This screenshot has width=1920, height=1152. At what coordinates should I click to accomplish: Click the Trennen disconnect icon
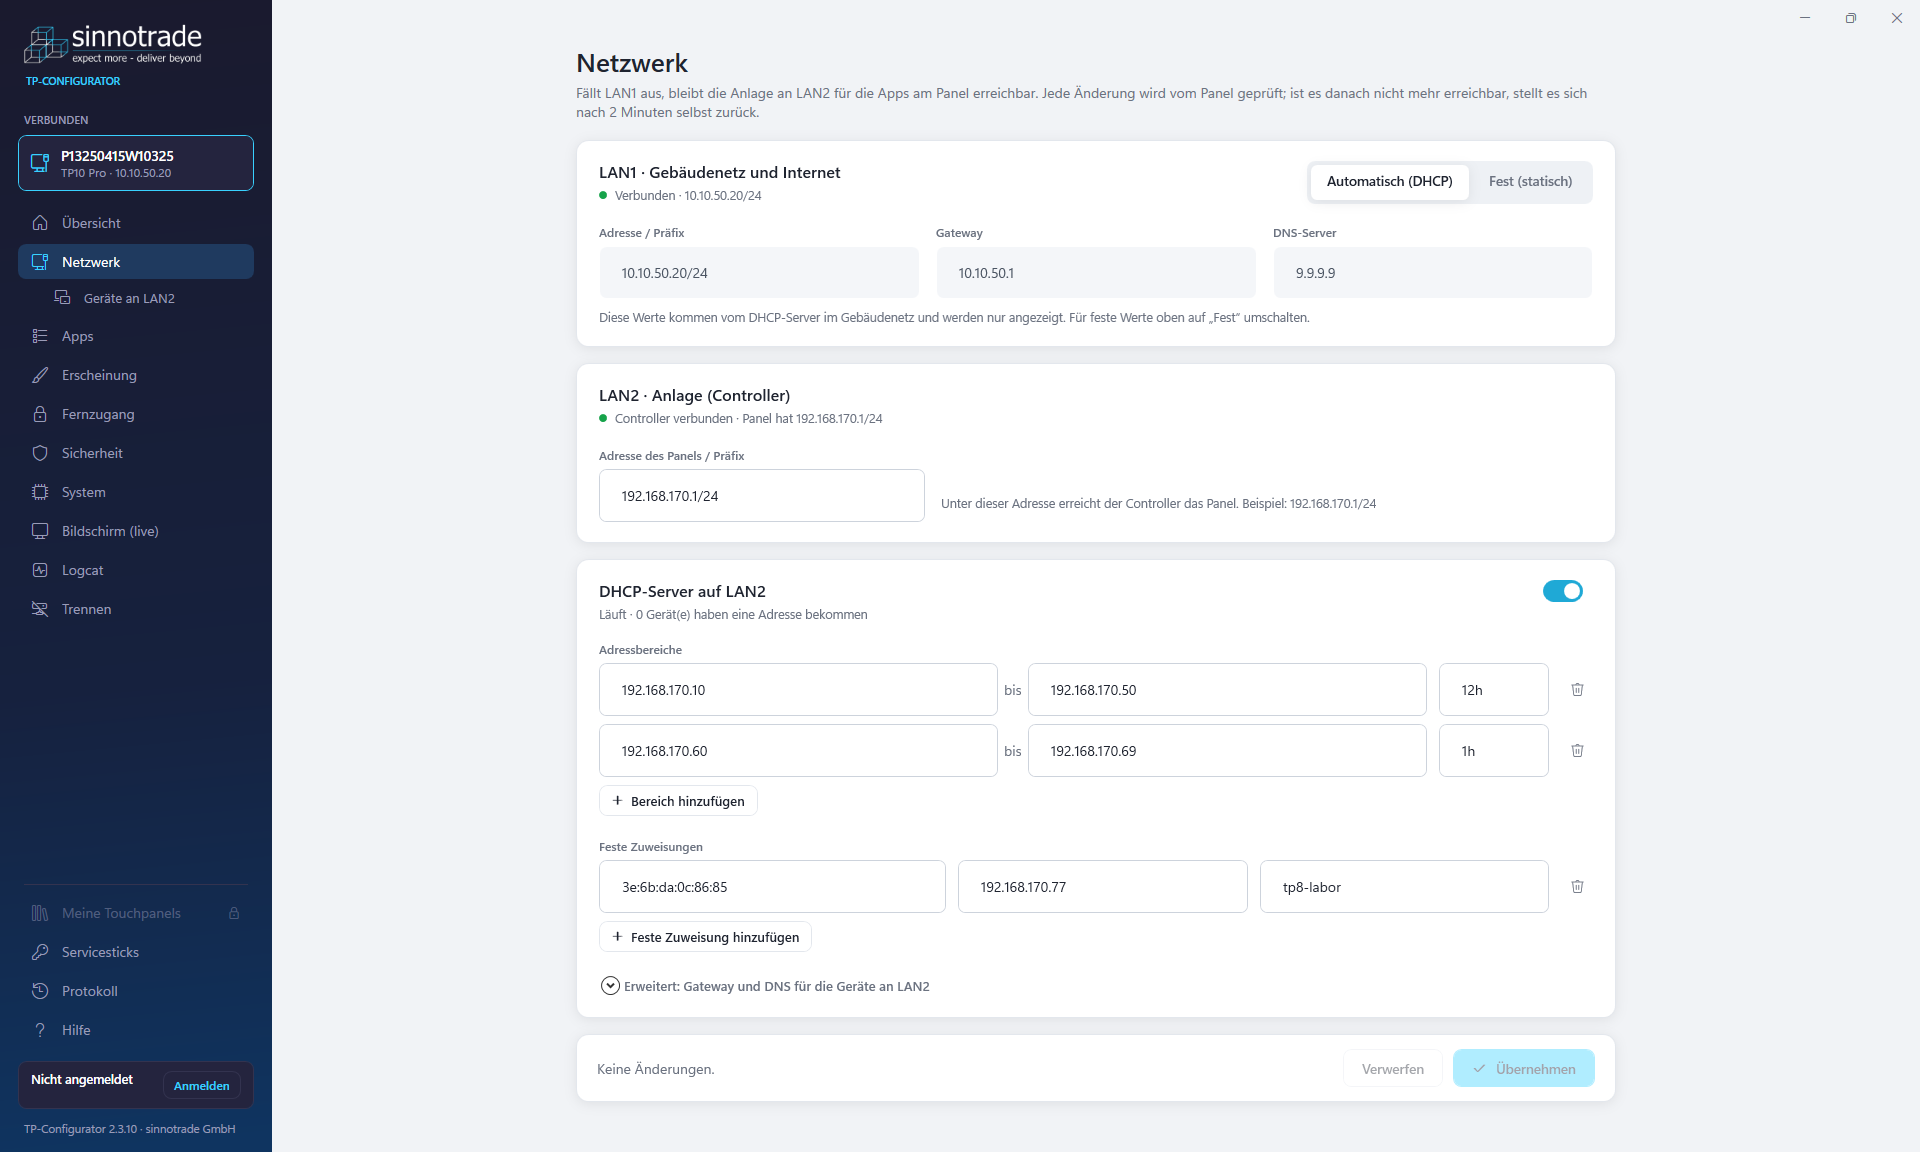[40, 609]
